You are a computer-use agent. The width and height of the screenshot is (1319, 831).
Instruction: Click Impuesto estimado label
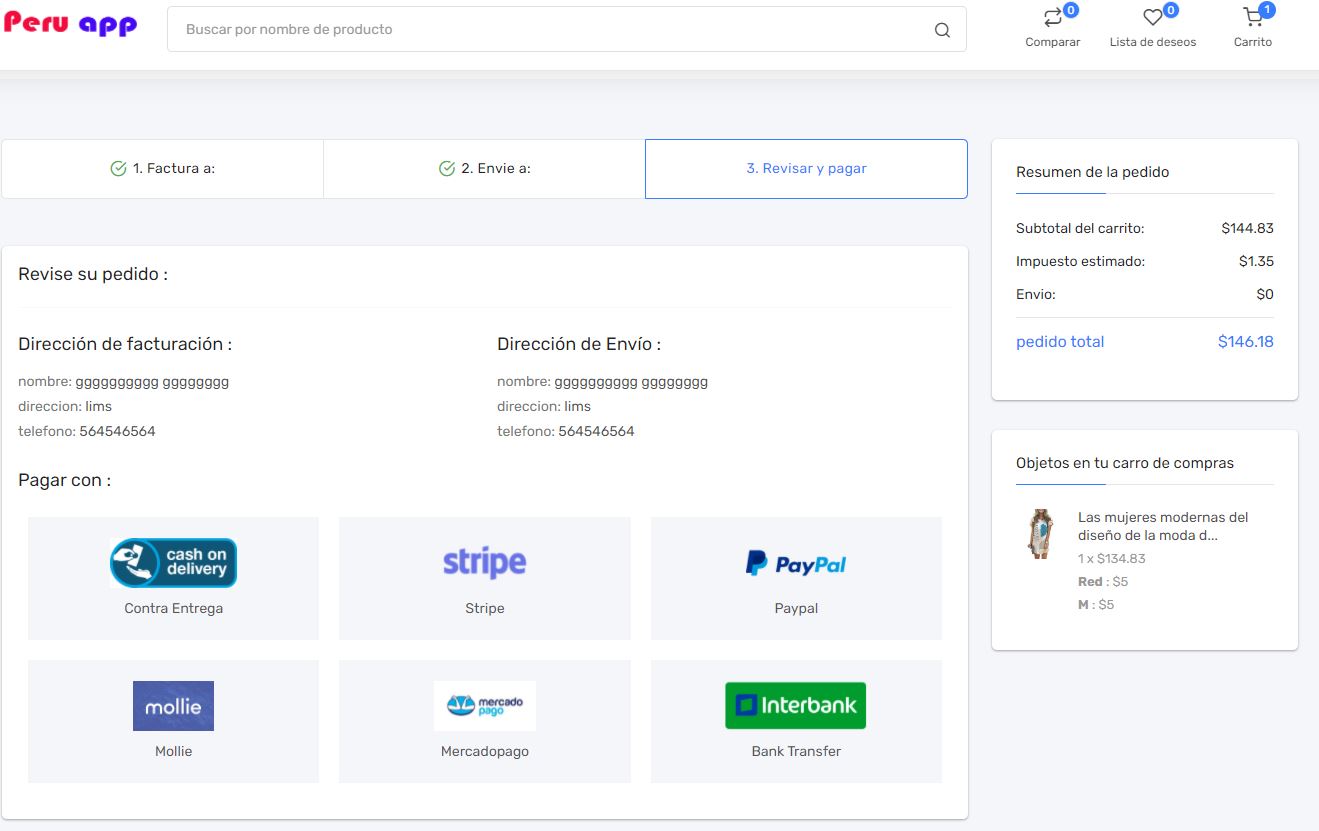1080,261
